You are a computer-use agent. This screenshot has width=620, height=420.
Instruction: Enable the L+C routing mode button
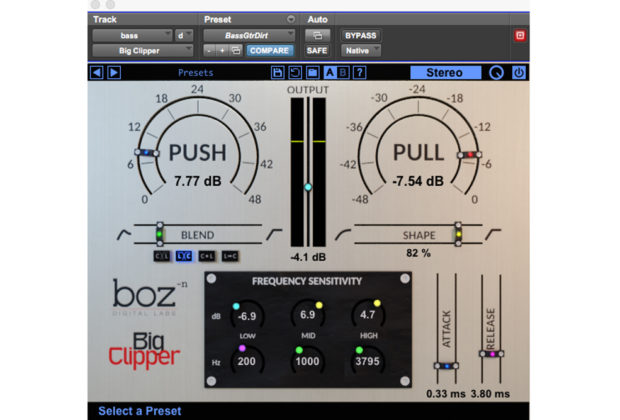click(230, 256)
